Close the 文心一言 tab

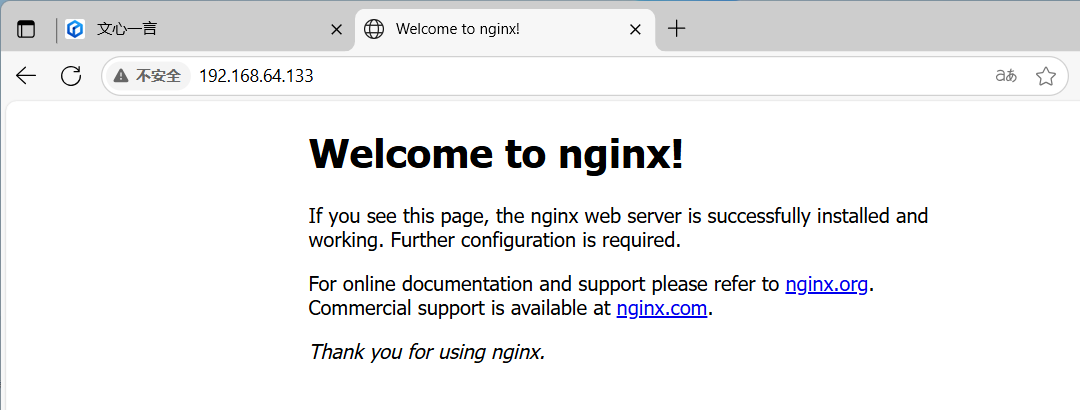click(336, 30)
